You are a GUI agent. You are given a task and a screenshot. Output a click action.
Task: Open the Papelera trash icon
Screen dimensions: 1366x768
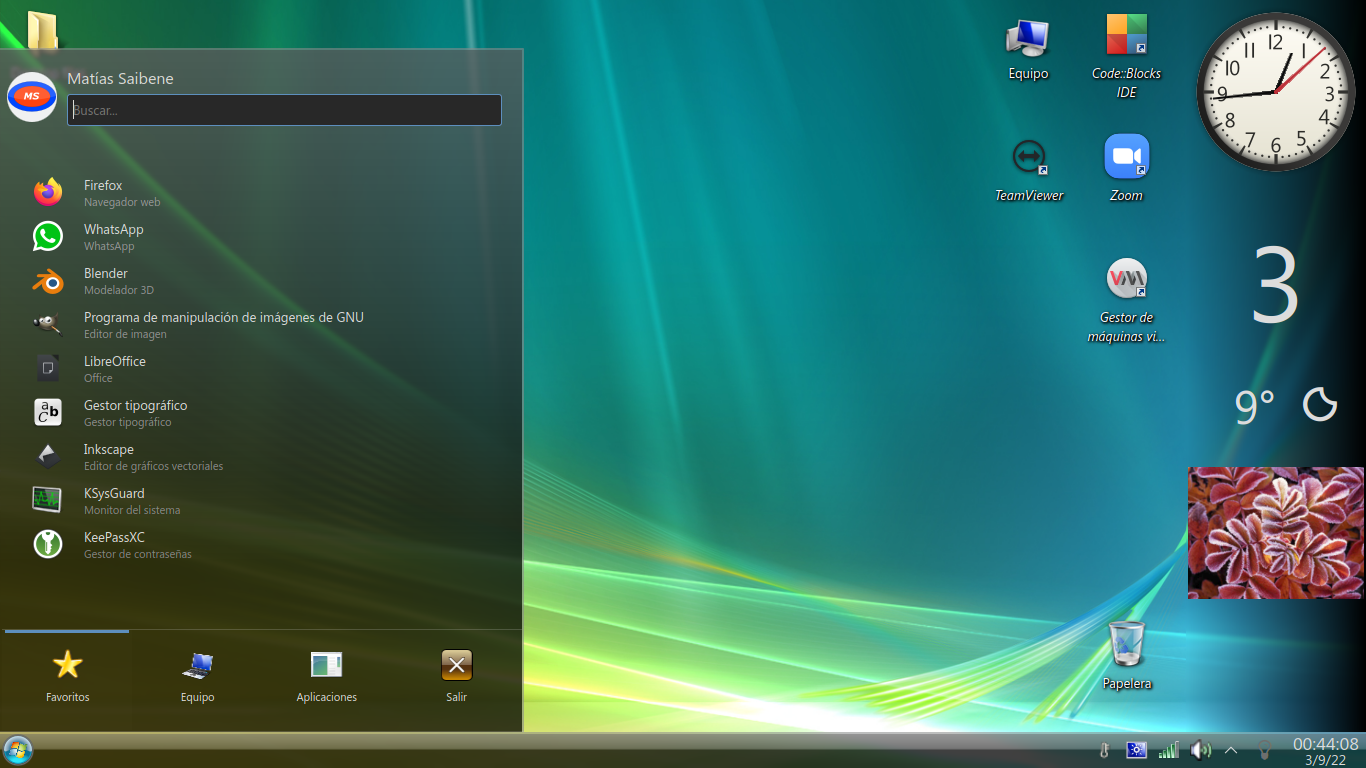[x=1127, y=655]
